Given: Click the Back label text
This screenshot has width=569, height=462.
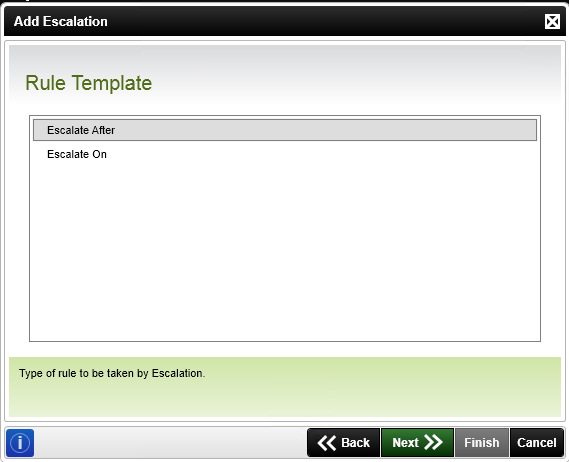Looking at the screenshot, I should pyautogui.click(x=355, y=443).
